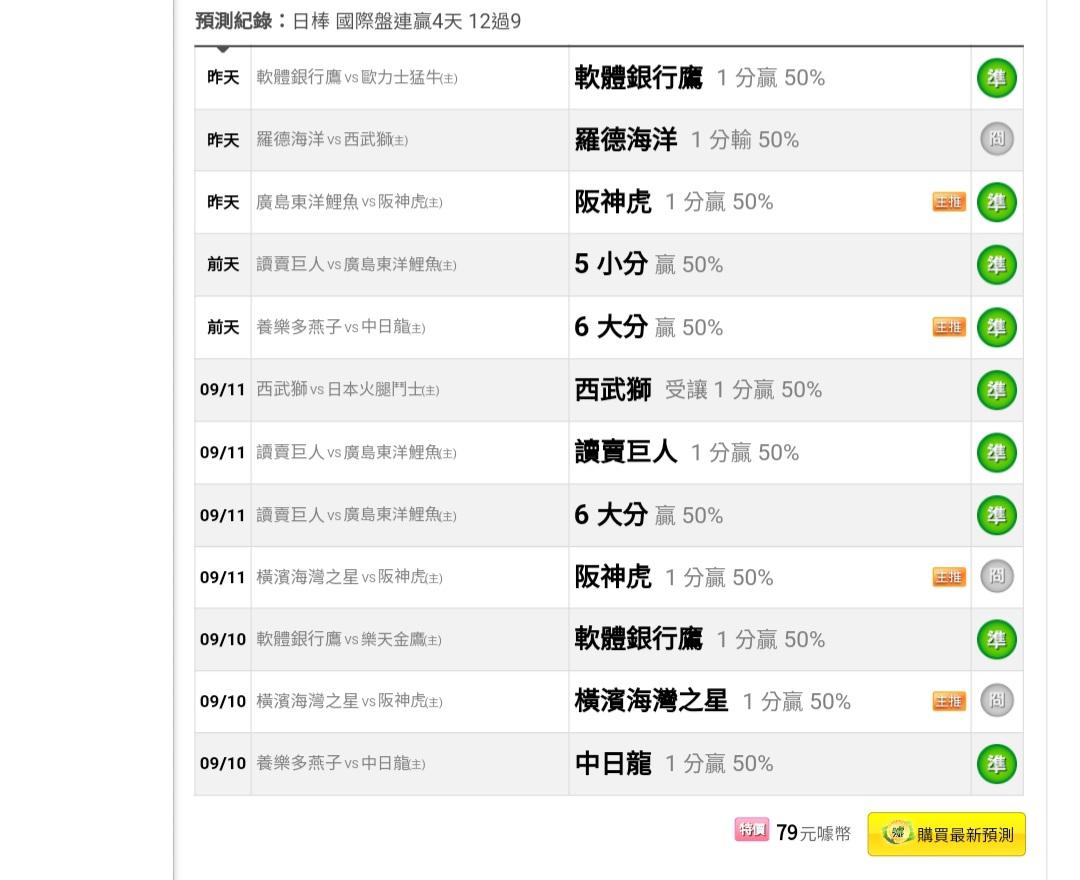Viewport: 1080px width, 880px height.
Task: Select prediction 5 小分 贏 50%
Action: coord(649,264)
